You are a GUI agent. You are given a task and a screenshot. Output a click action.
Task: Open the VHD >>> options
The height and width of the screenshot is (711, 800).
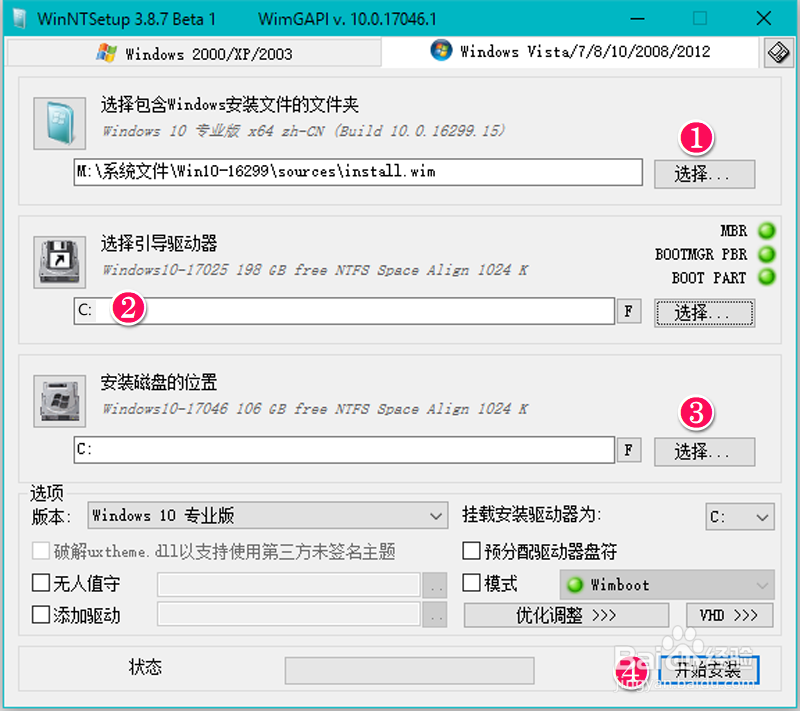(730, 615)
